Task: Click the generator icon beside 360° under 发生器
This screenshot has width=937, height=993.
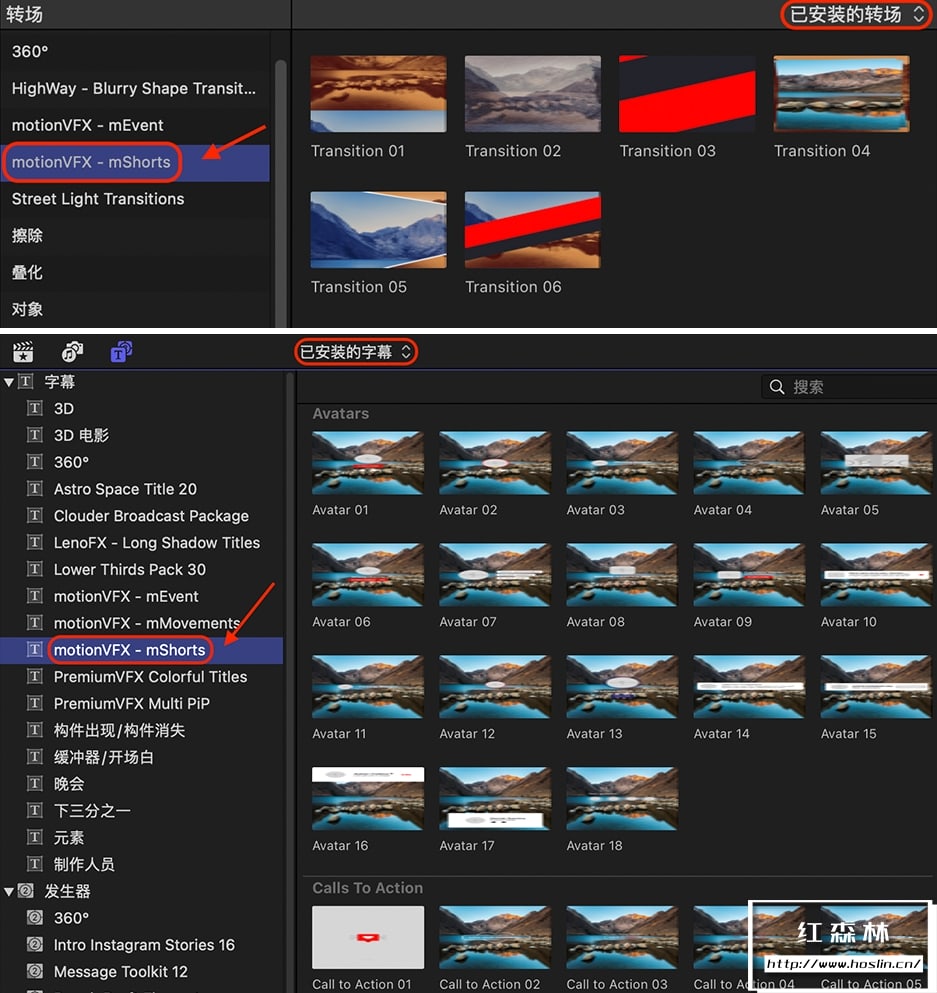Action: pos(35,918)
